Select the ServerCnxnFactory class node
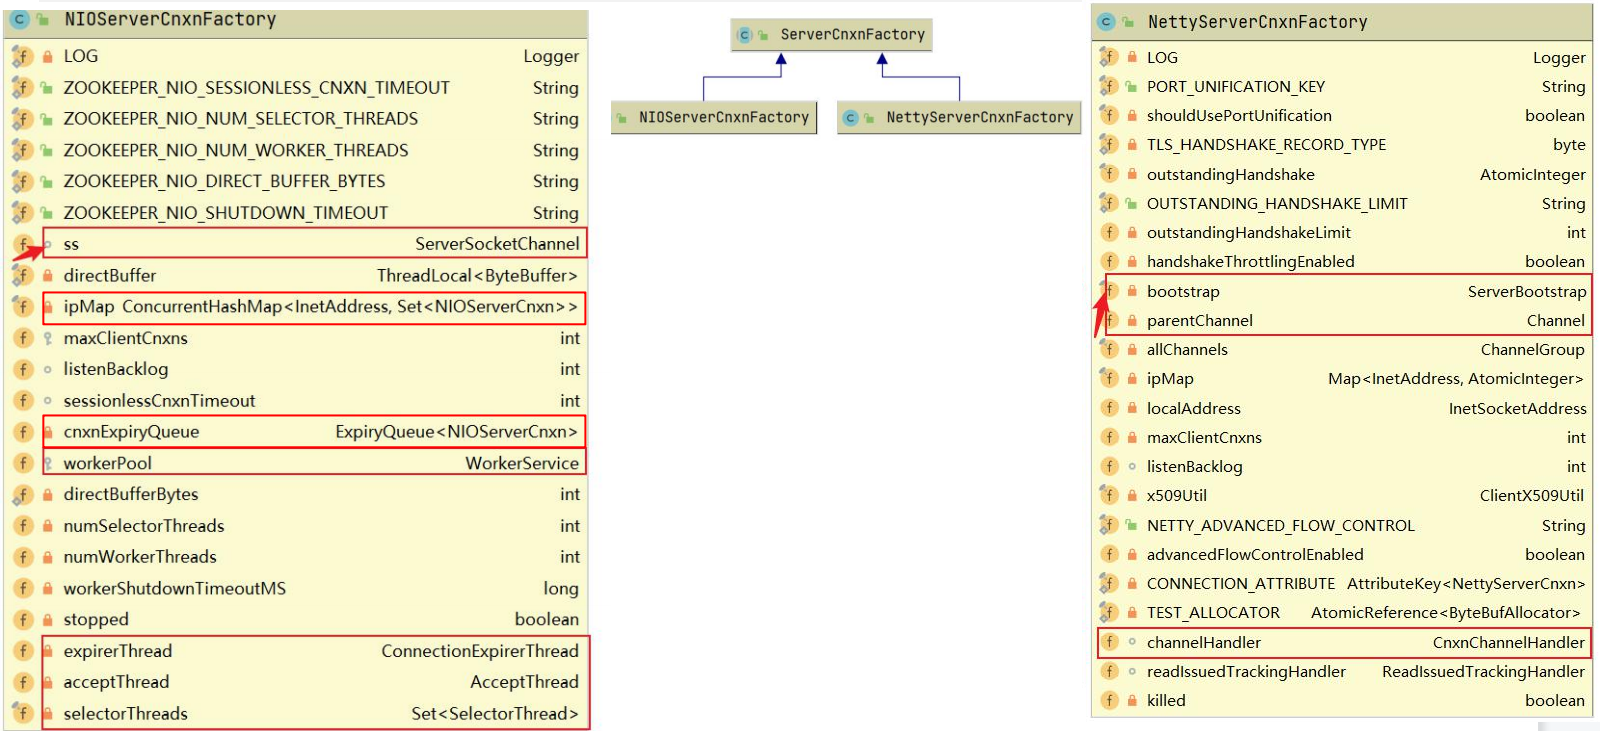The width and height of the screenshot is (1600, 731). coord(832,34)
